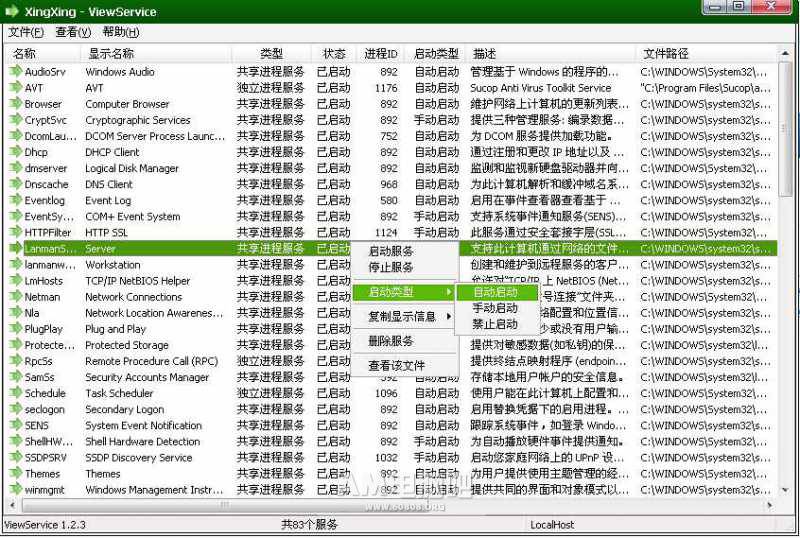Screen dimensions: 800x538
Task: Click Windows Management Instr... row text
Action: pyautogui.click(x=155, y=490)
